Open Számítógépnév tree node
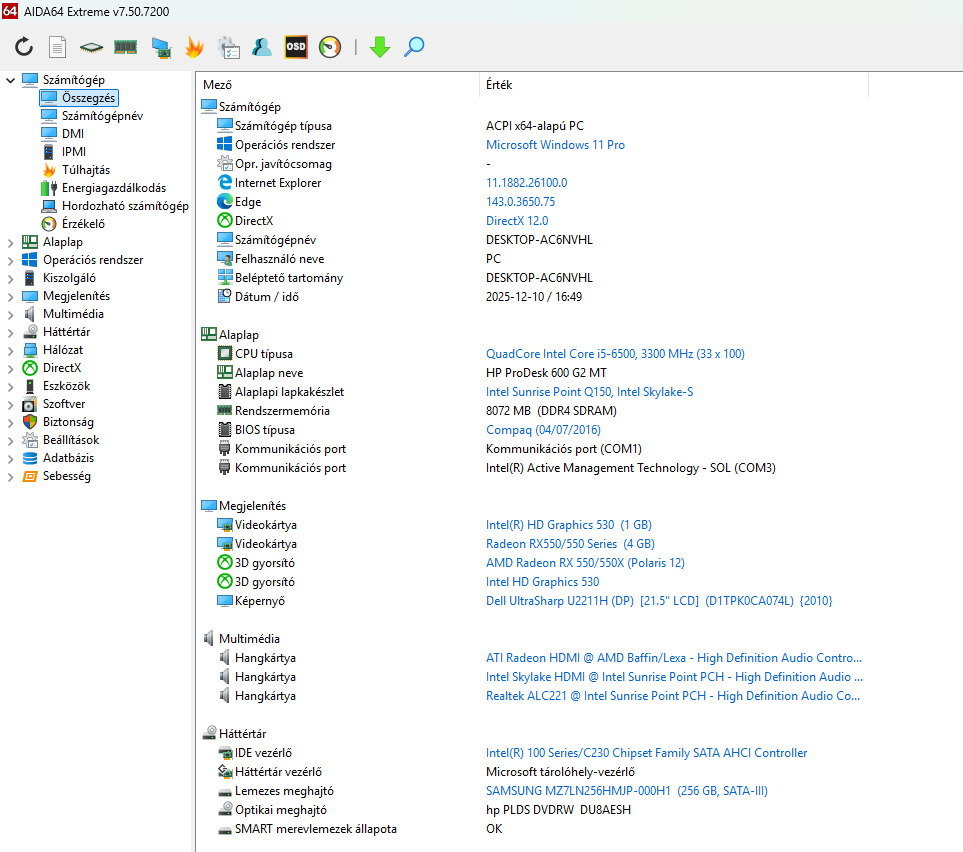Image resolution: width=963 pixels, height=852 pixels. (102, 115)
